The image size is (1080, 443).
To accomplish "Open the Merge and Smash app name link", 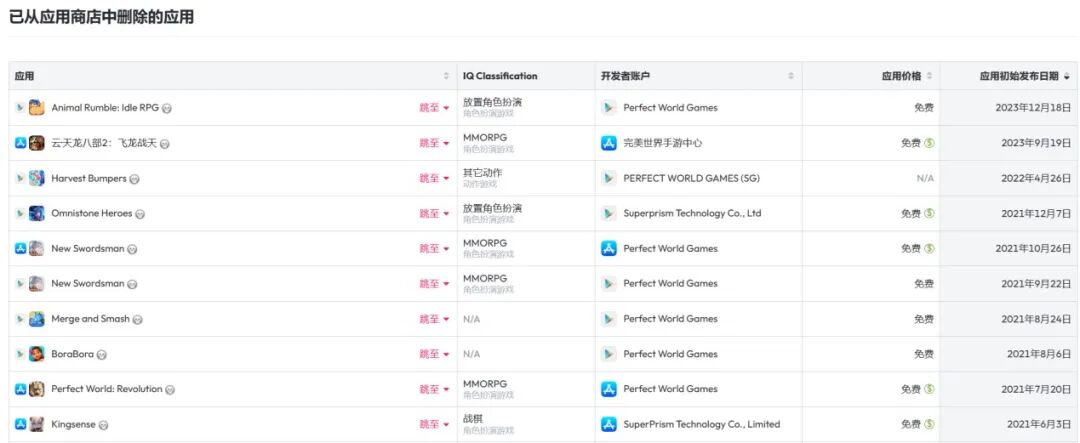I will click(90, 318).
